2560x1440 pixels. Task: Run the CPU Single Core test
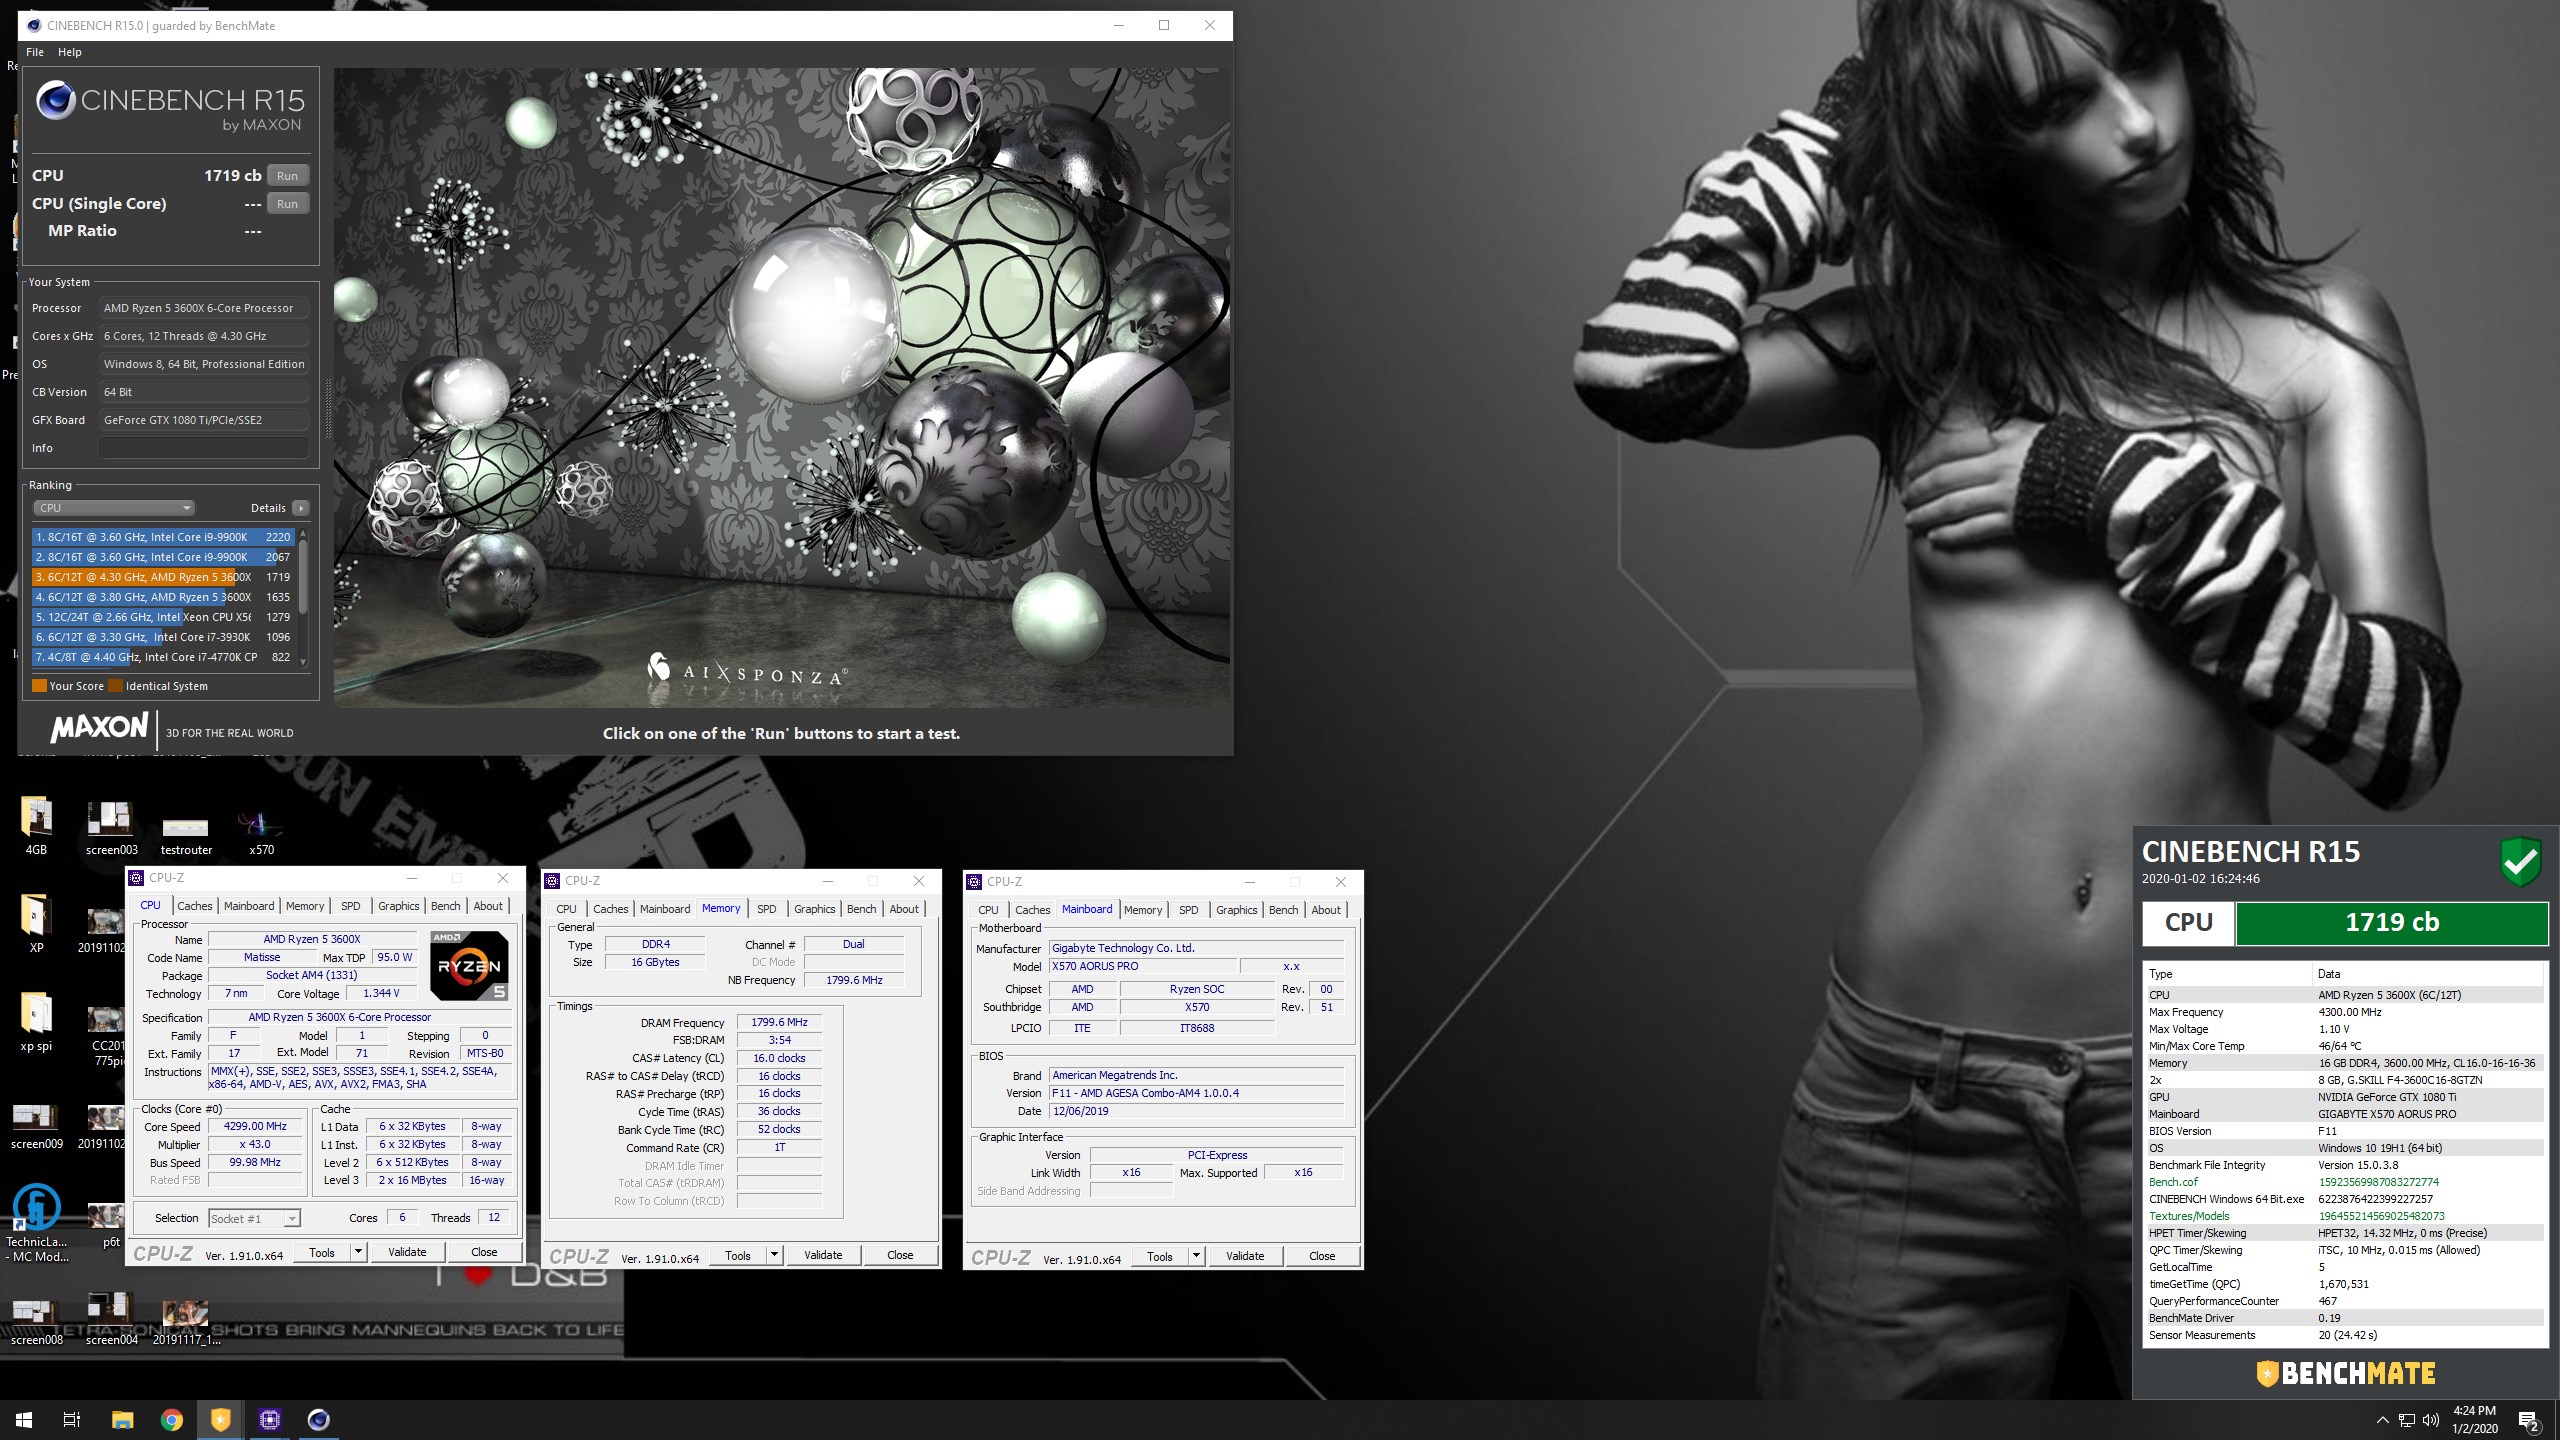point(288,204)
